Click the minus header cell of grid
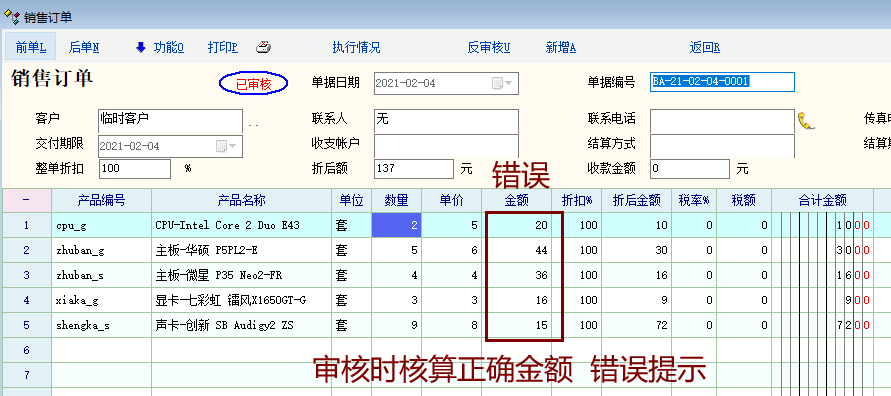Image resolution: width=891 pixels, height=396 pixels. coord(27,200)
